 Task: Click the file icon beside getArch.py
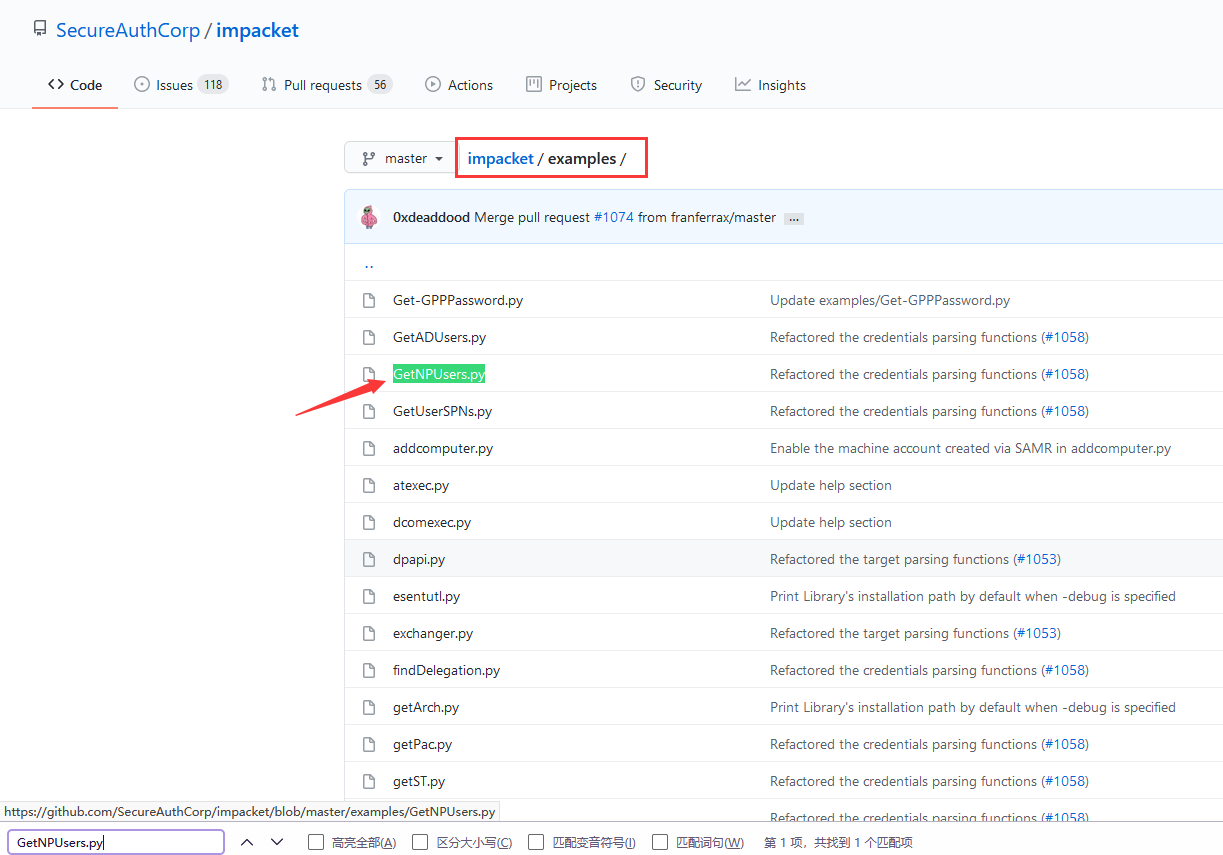[369, 707]
